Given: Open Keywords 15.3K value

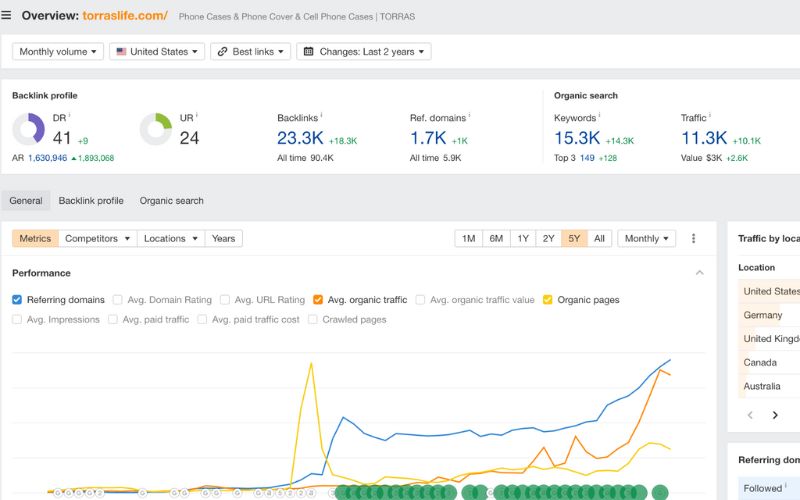Looking at the screenshot, I should tap(577, 138).
